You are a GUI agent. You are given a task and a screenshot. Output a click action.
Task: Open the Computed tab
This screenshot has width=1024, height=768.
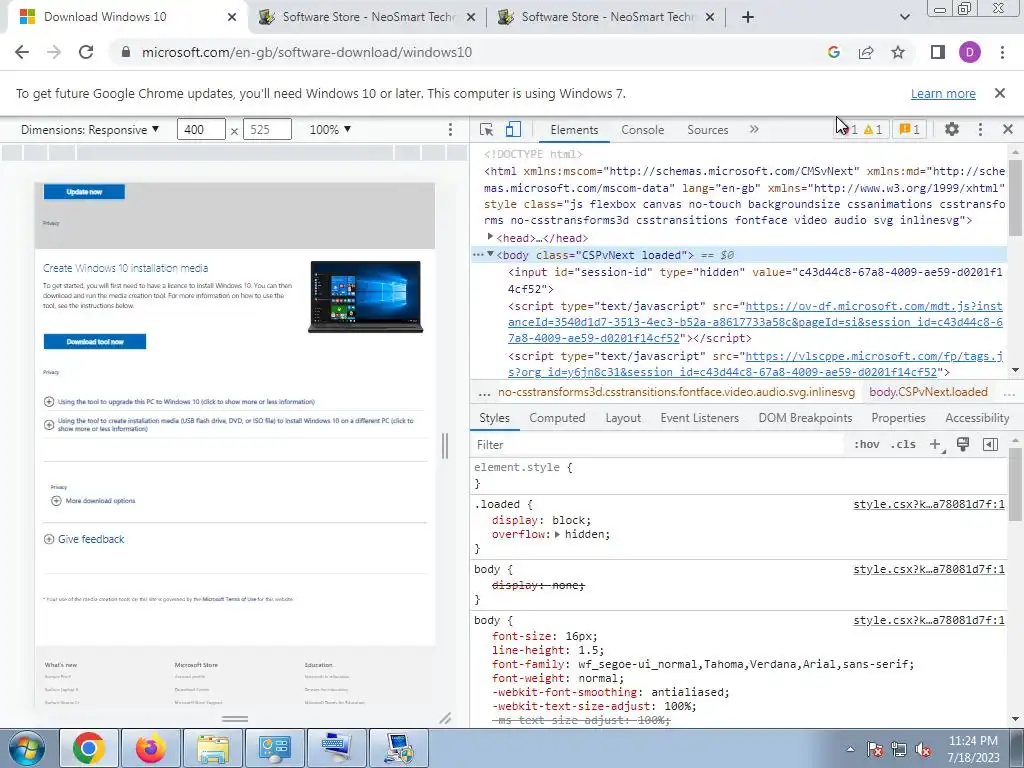click(x=557, y=418)
